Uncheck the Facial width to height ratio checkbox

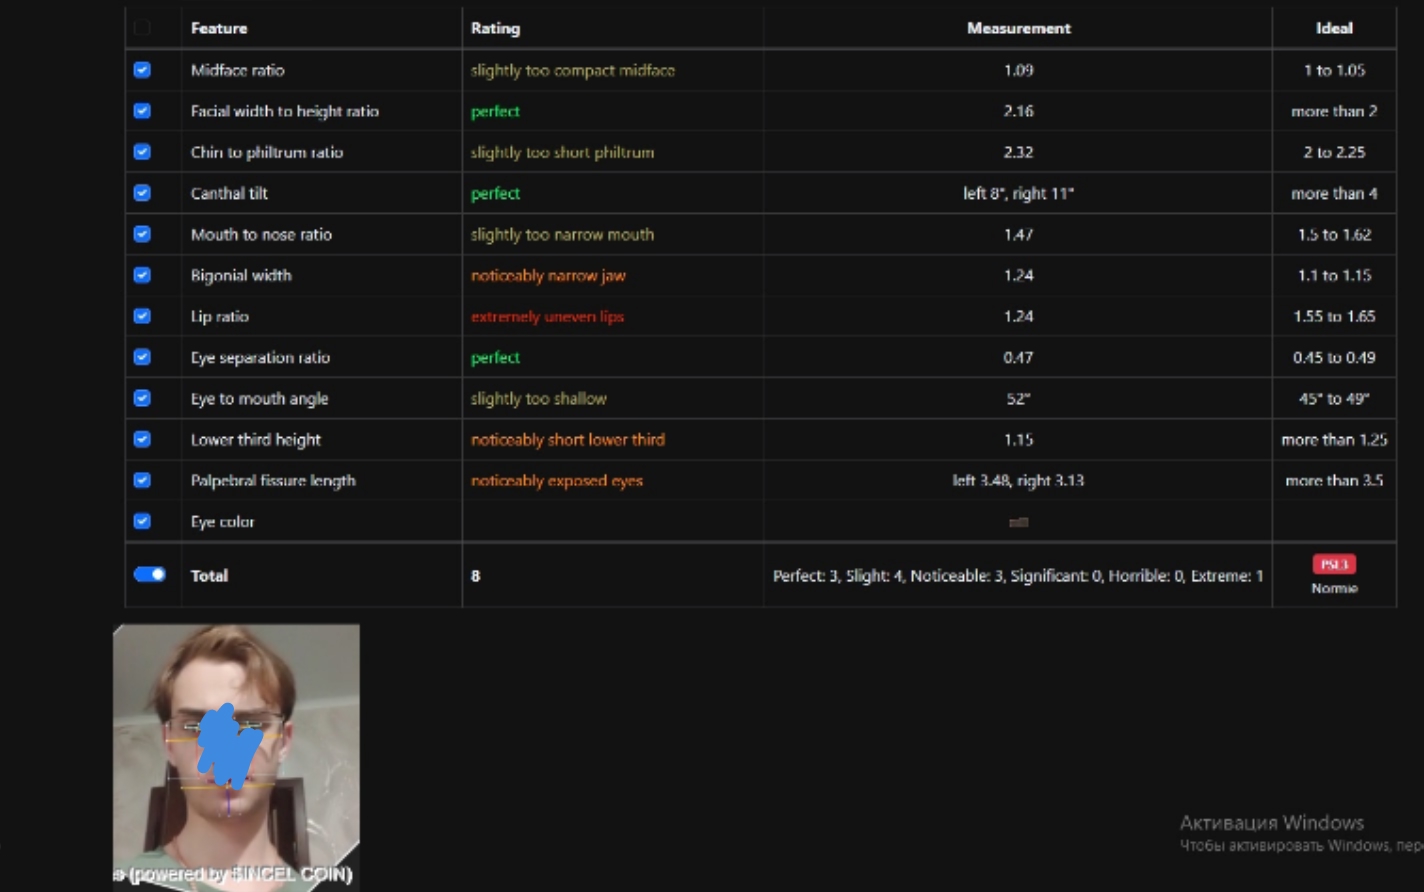point(142,111)
